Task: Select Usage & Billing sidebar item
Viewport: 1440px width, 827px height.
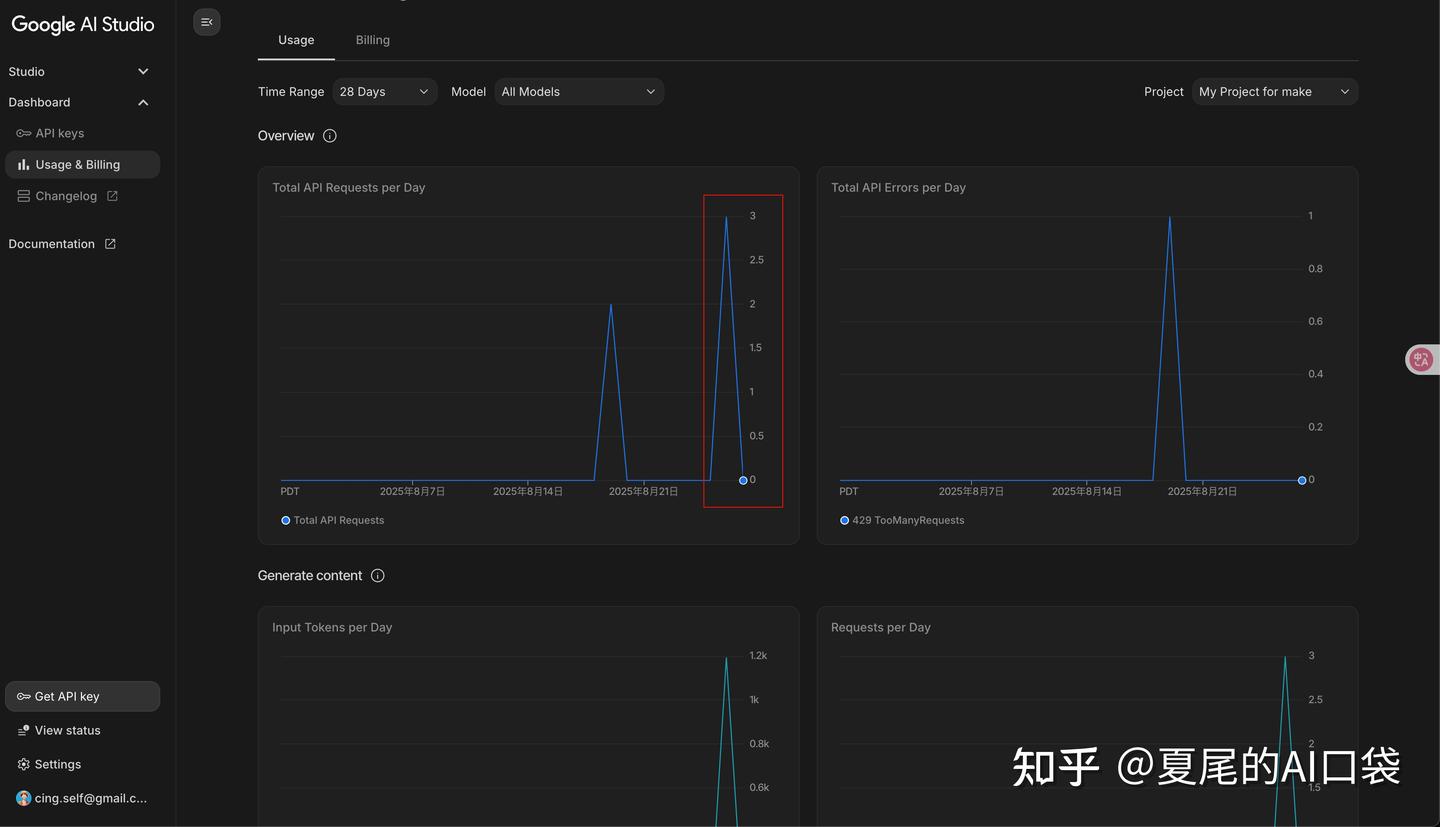Action: point(82,164)
